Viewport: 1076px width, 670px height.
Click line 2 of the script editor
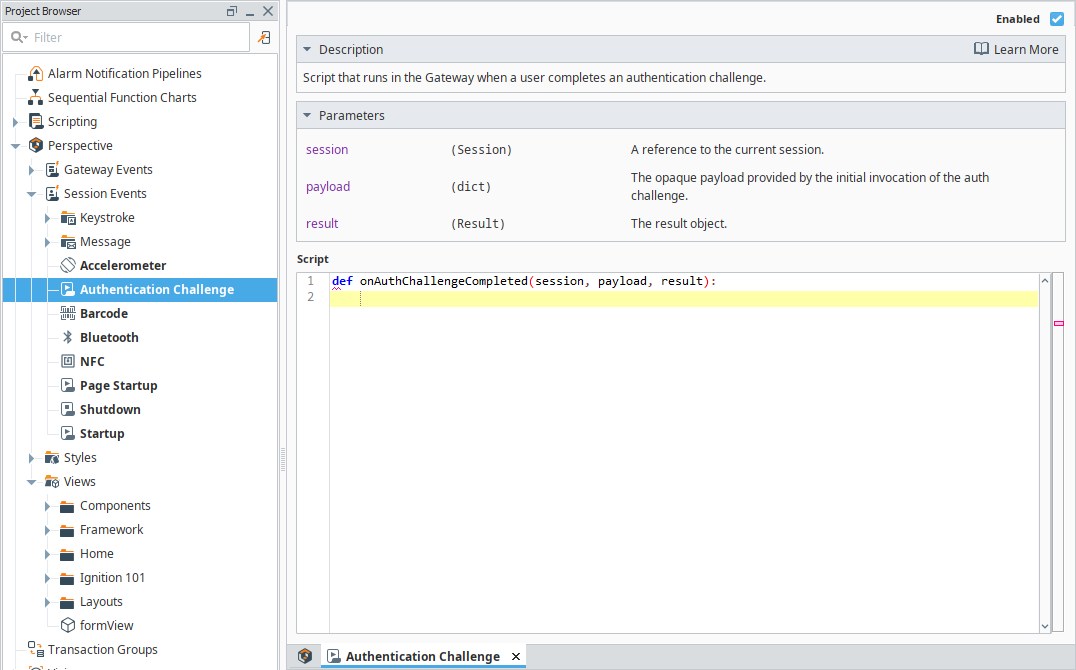click(683, 298)
